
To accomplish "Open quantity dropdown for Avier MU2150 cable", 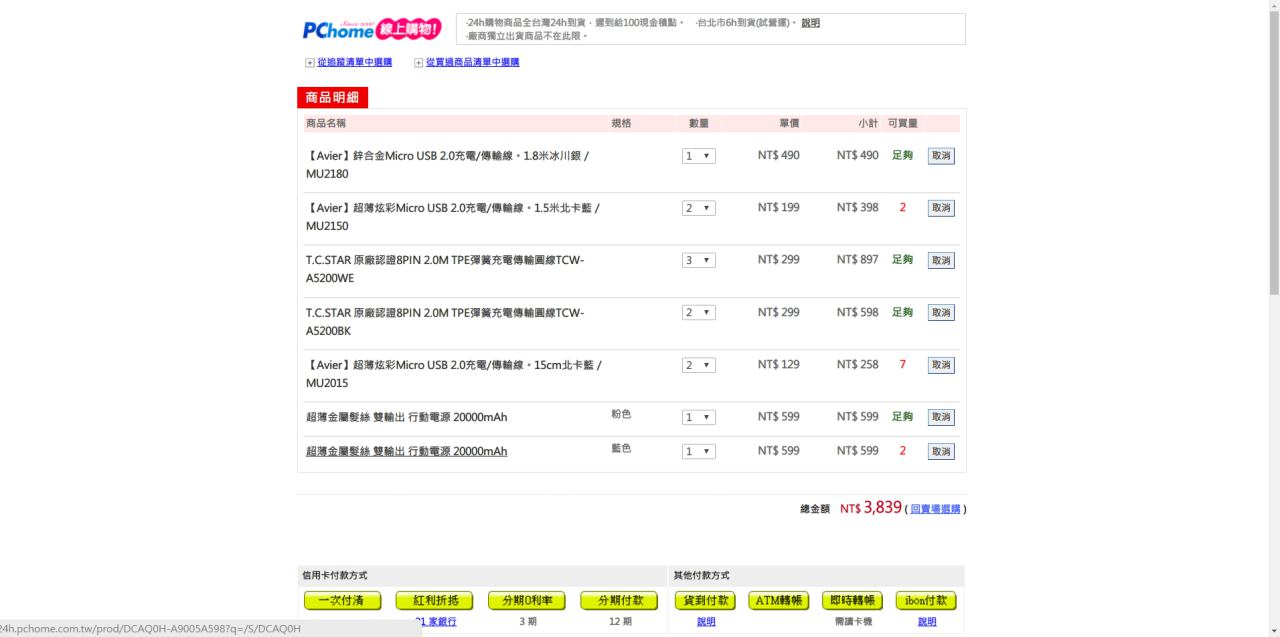I will 699,208.
